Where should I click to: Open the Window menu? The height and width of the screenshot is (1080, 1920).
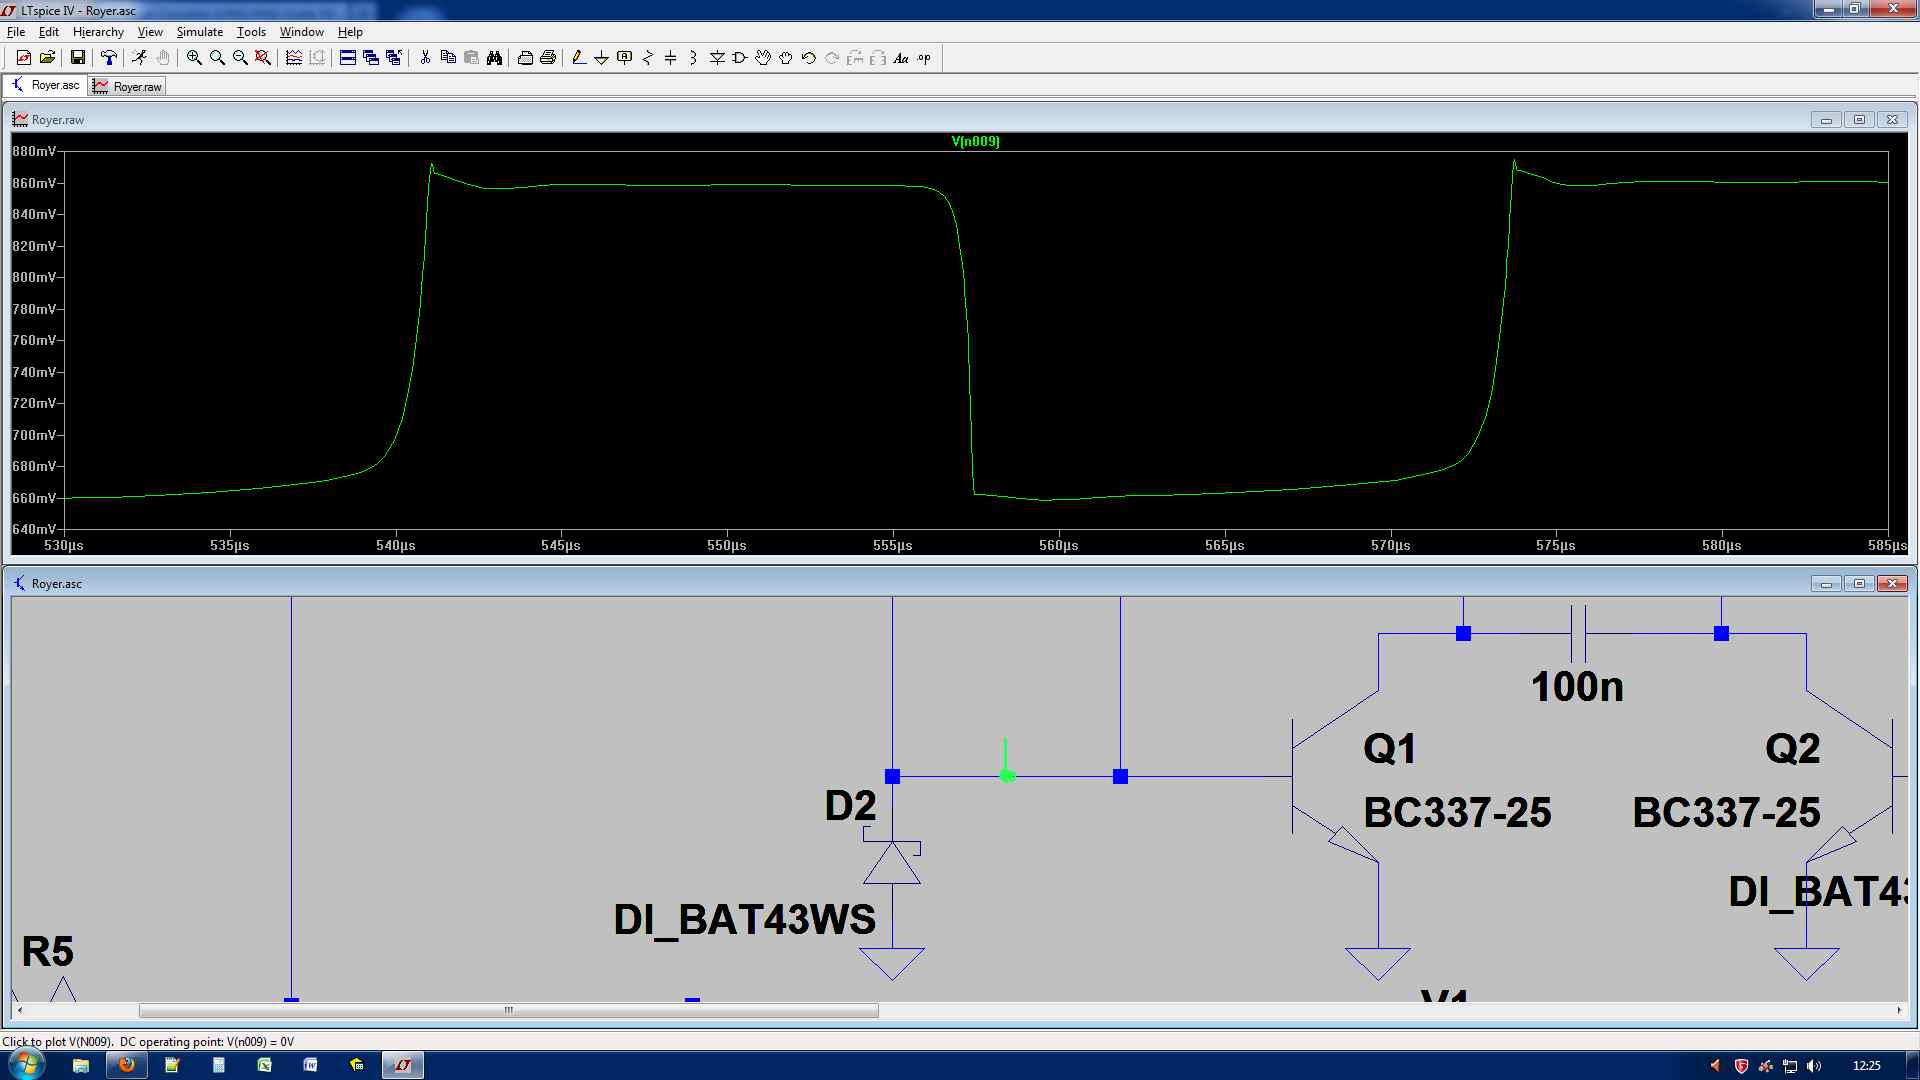pyautogui.click(x=301, y=32)
